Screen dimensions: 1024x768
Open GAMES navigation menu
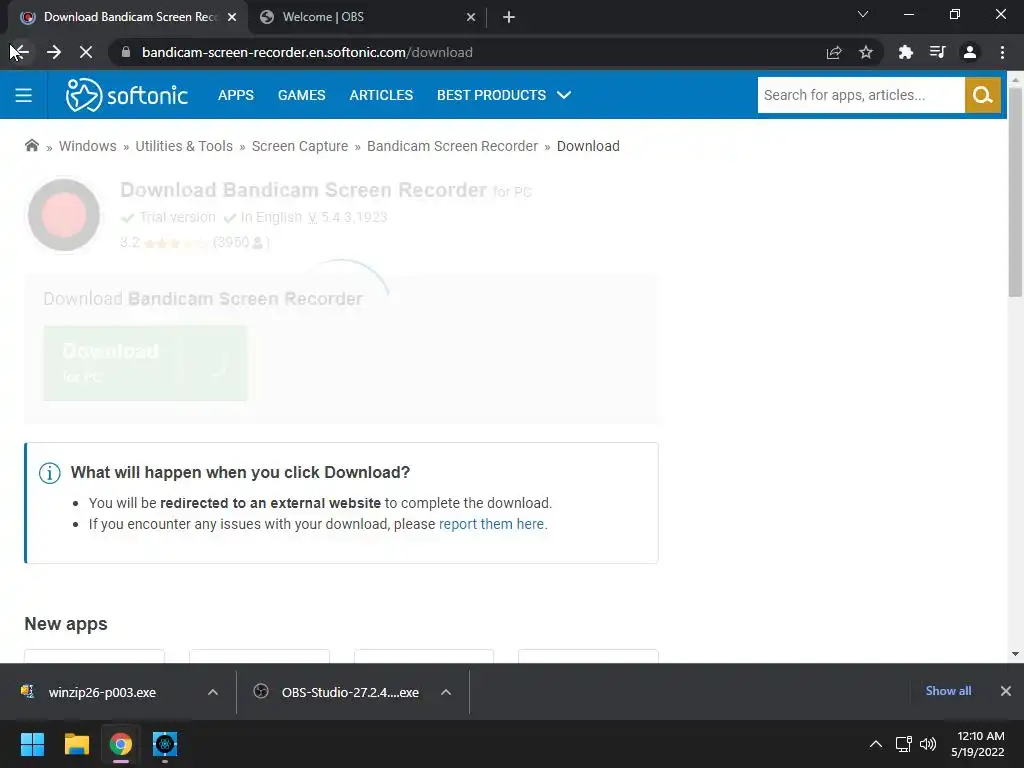click(x=302, y=95)
